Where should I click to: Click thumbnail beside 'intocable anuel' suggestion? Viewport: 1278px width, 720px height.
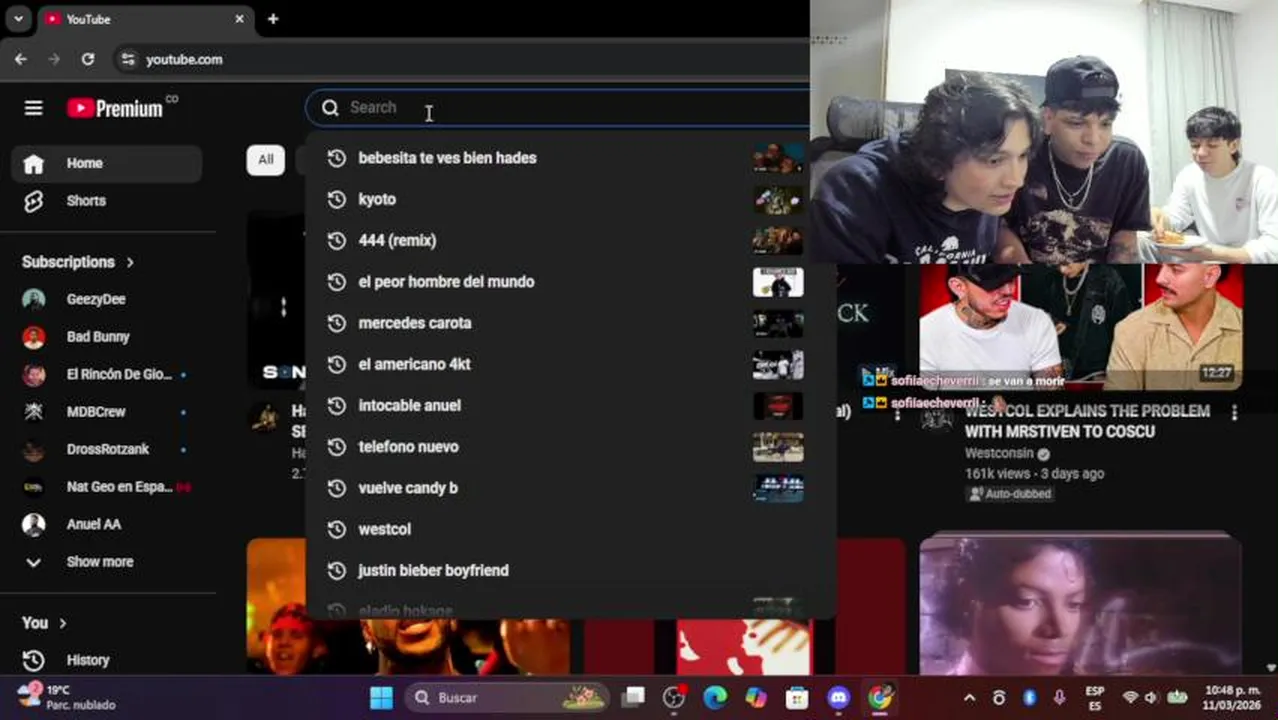(x=778, y=405)
